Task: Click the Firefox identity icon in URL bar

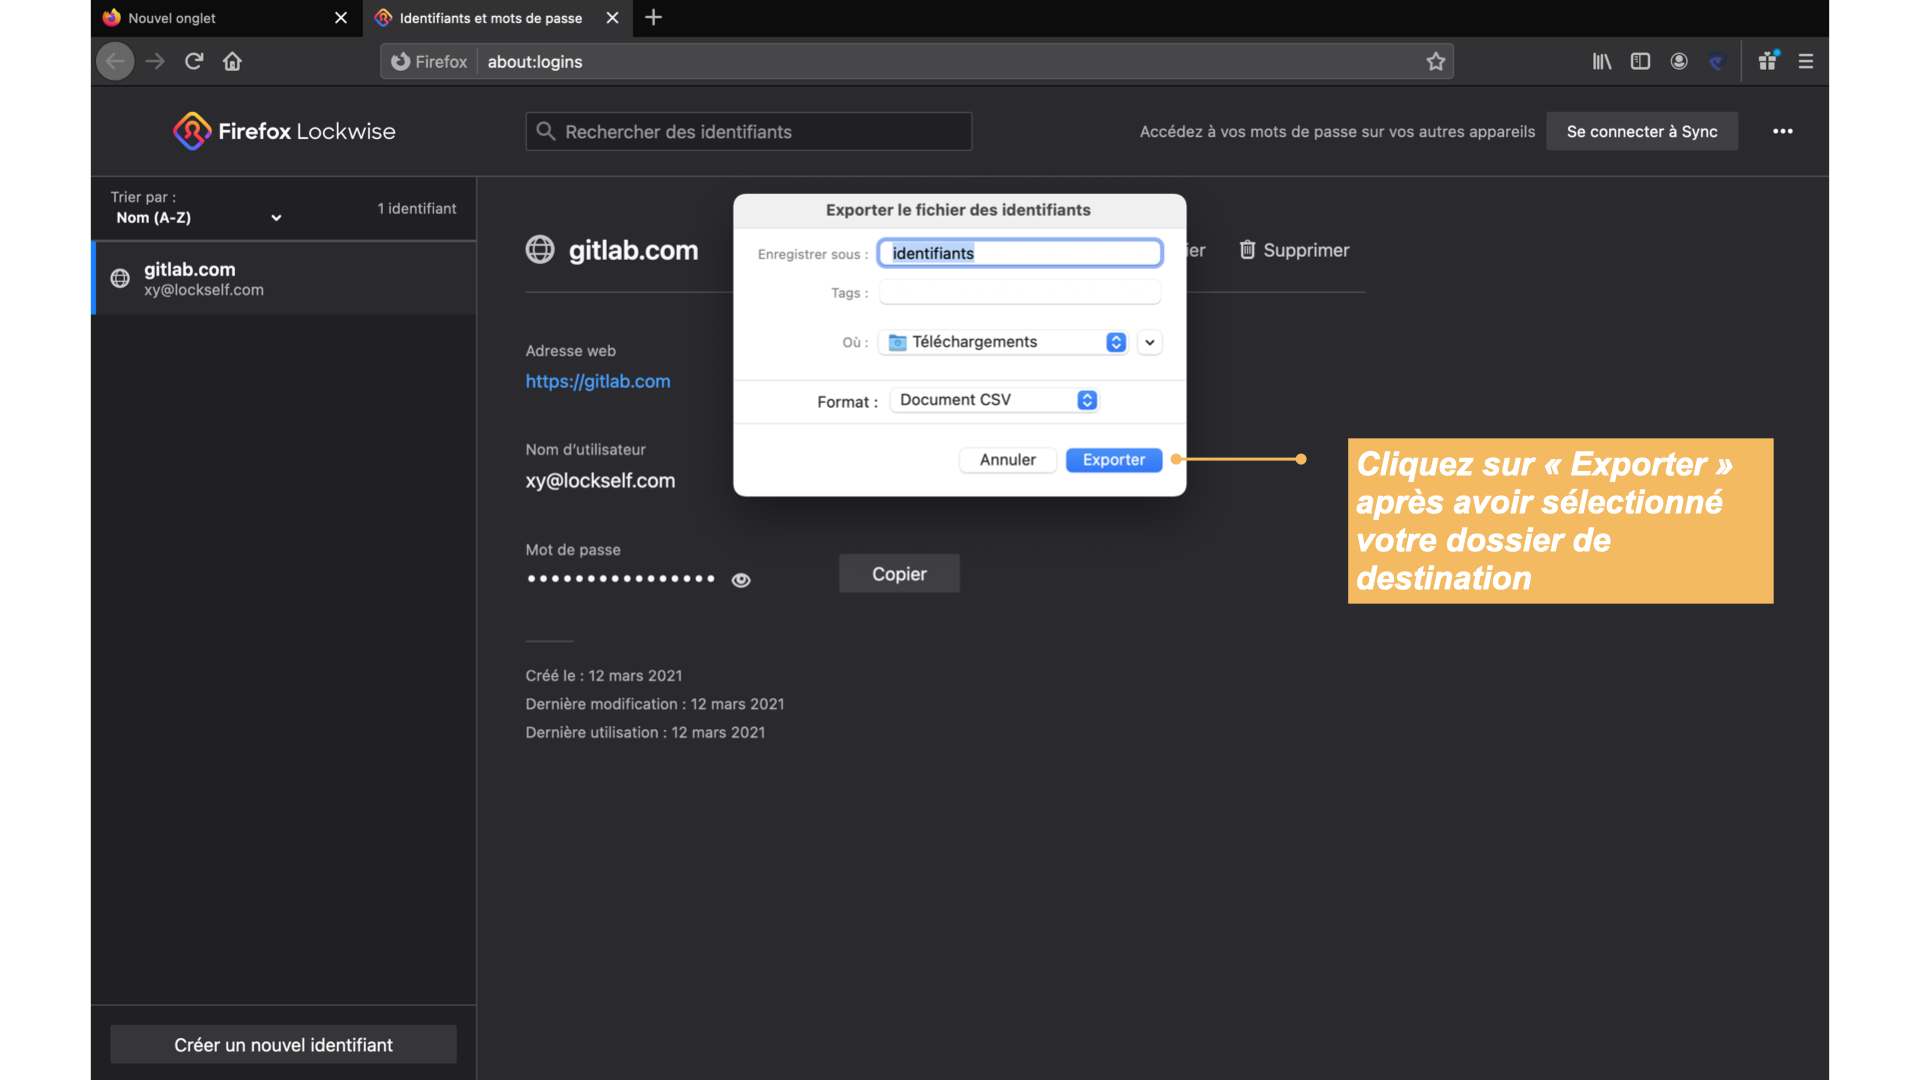Action: tap(400, 61)
